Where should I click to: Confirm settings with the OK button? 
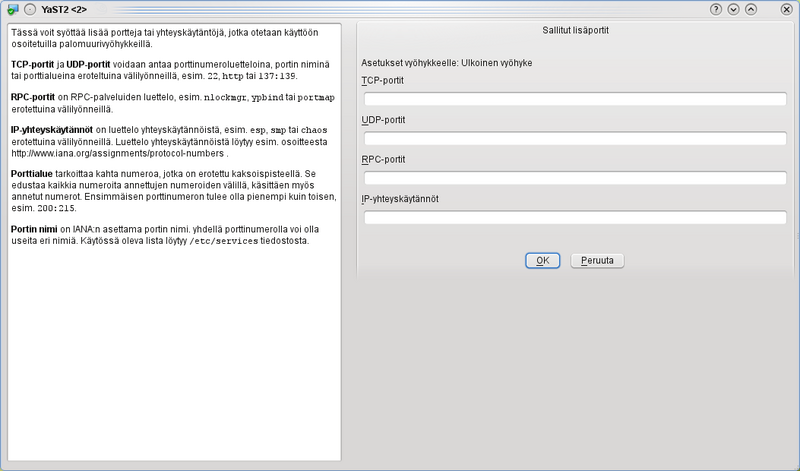(x=542, y=260)
